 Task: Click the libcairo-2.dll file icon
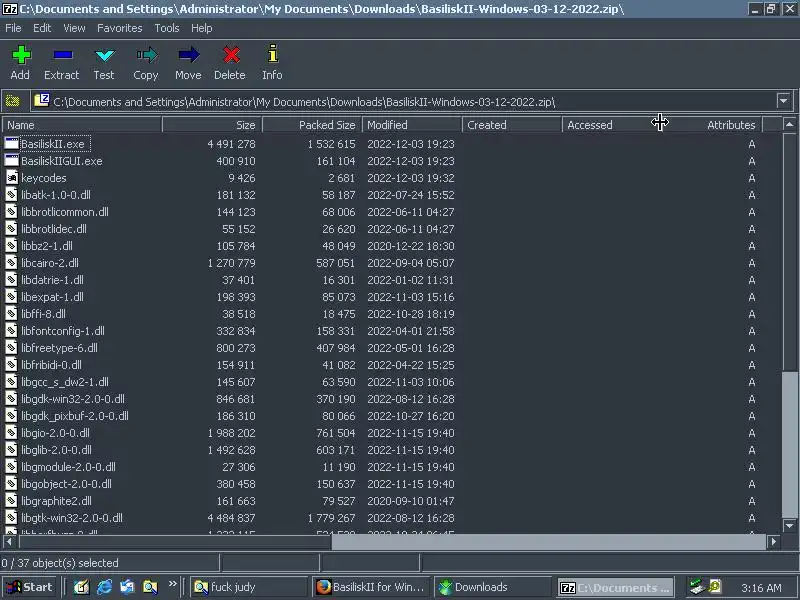click(x=11, y=263)
